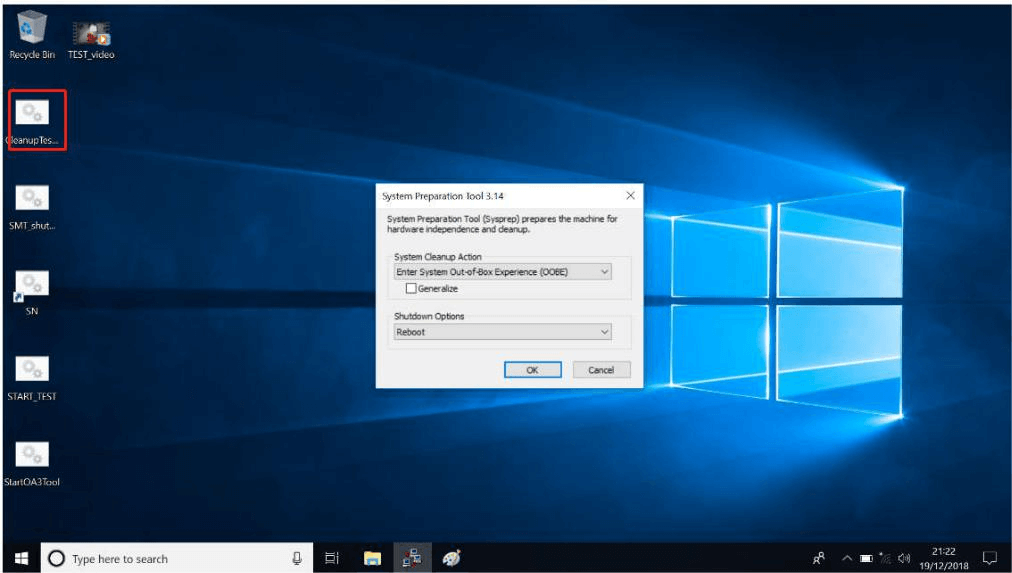Click the Task View taskbar icon

(x=332, y=558)
